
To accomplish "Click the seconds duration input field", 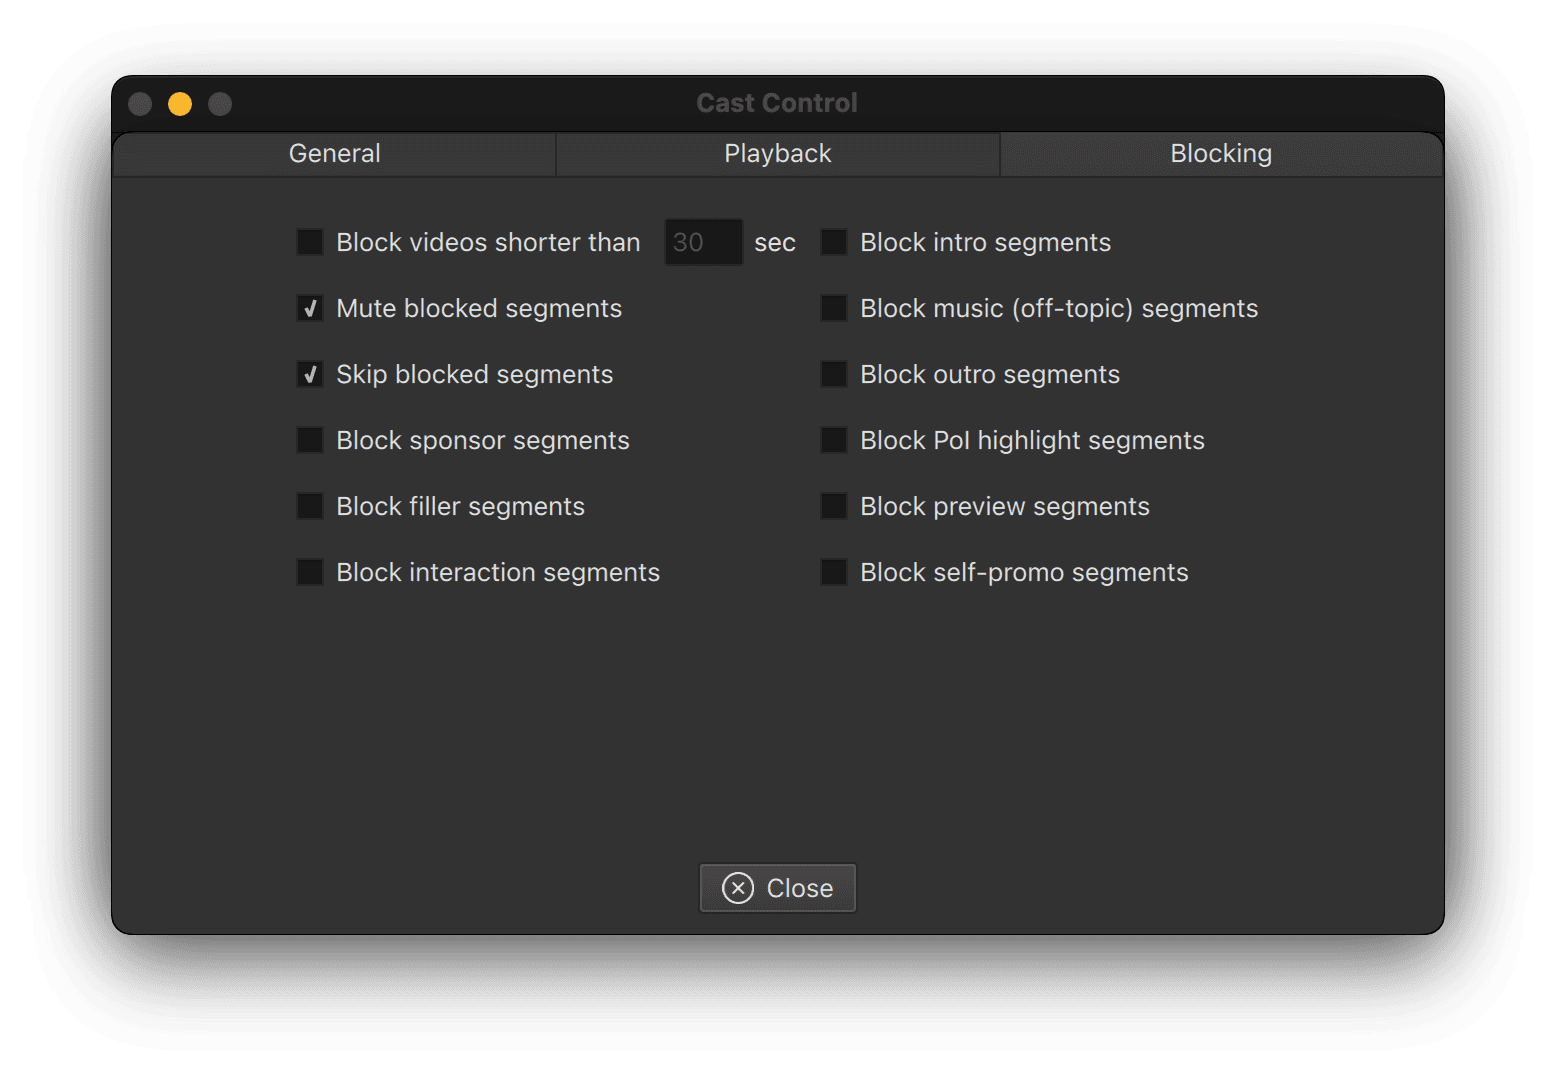I will tap(703, 242).
